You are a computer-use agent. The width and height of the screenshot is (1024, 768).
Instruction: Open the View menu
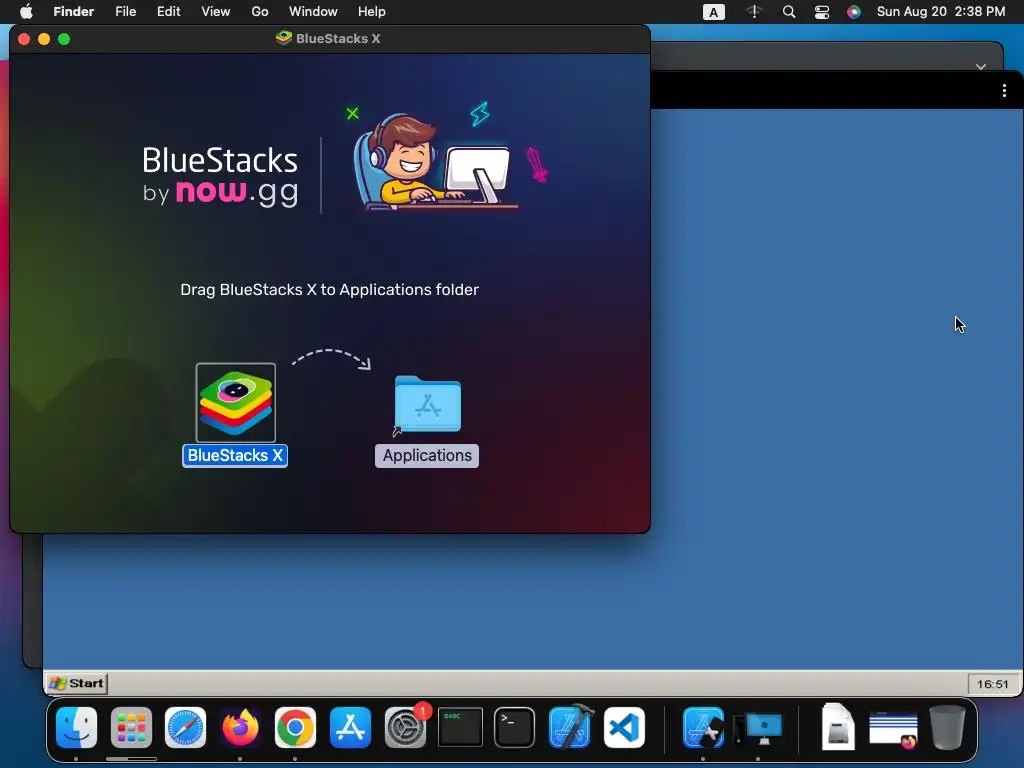(x=216, y=12)
